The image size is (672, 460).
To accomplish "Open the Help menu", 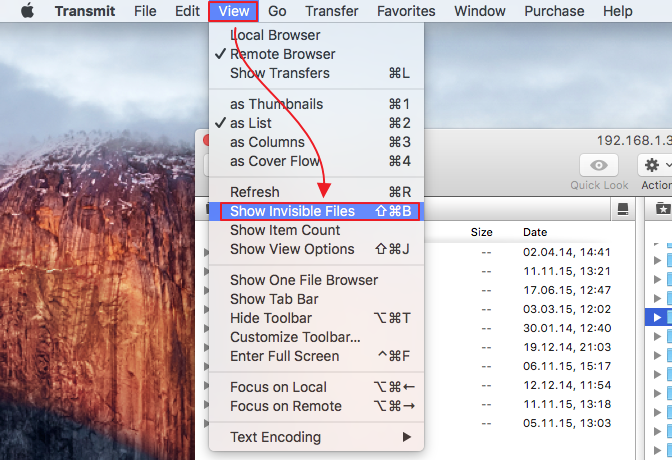I will point(618,11).
